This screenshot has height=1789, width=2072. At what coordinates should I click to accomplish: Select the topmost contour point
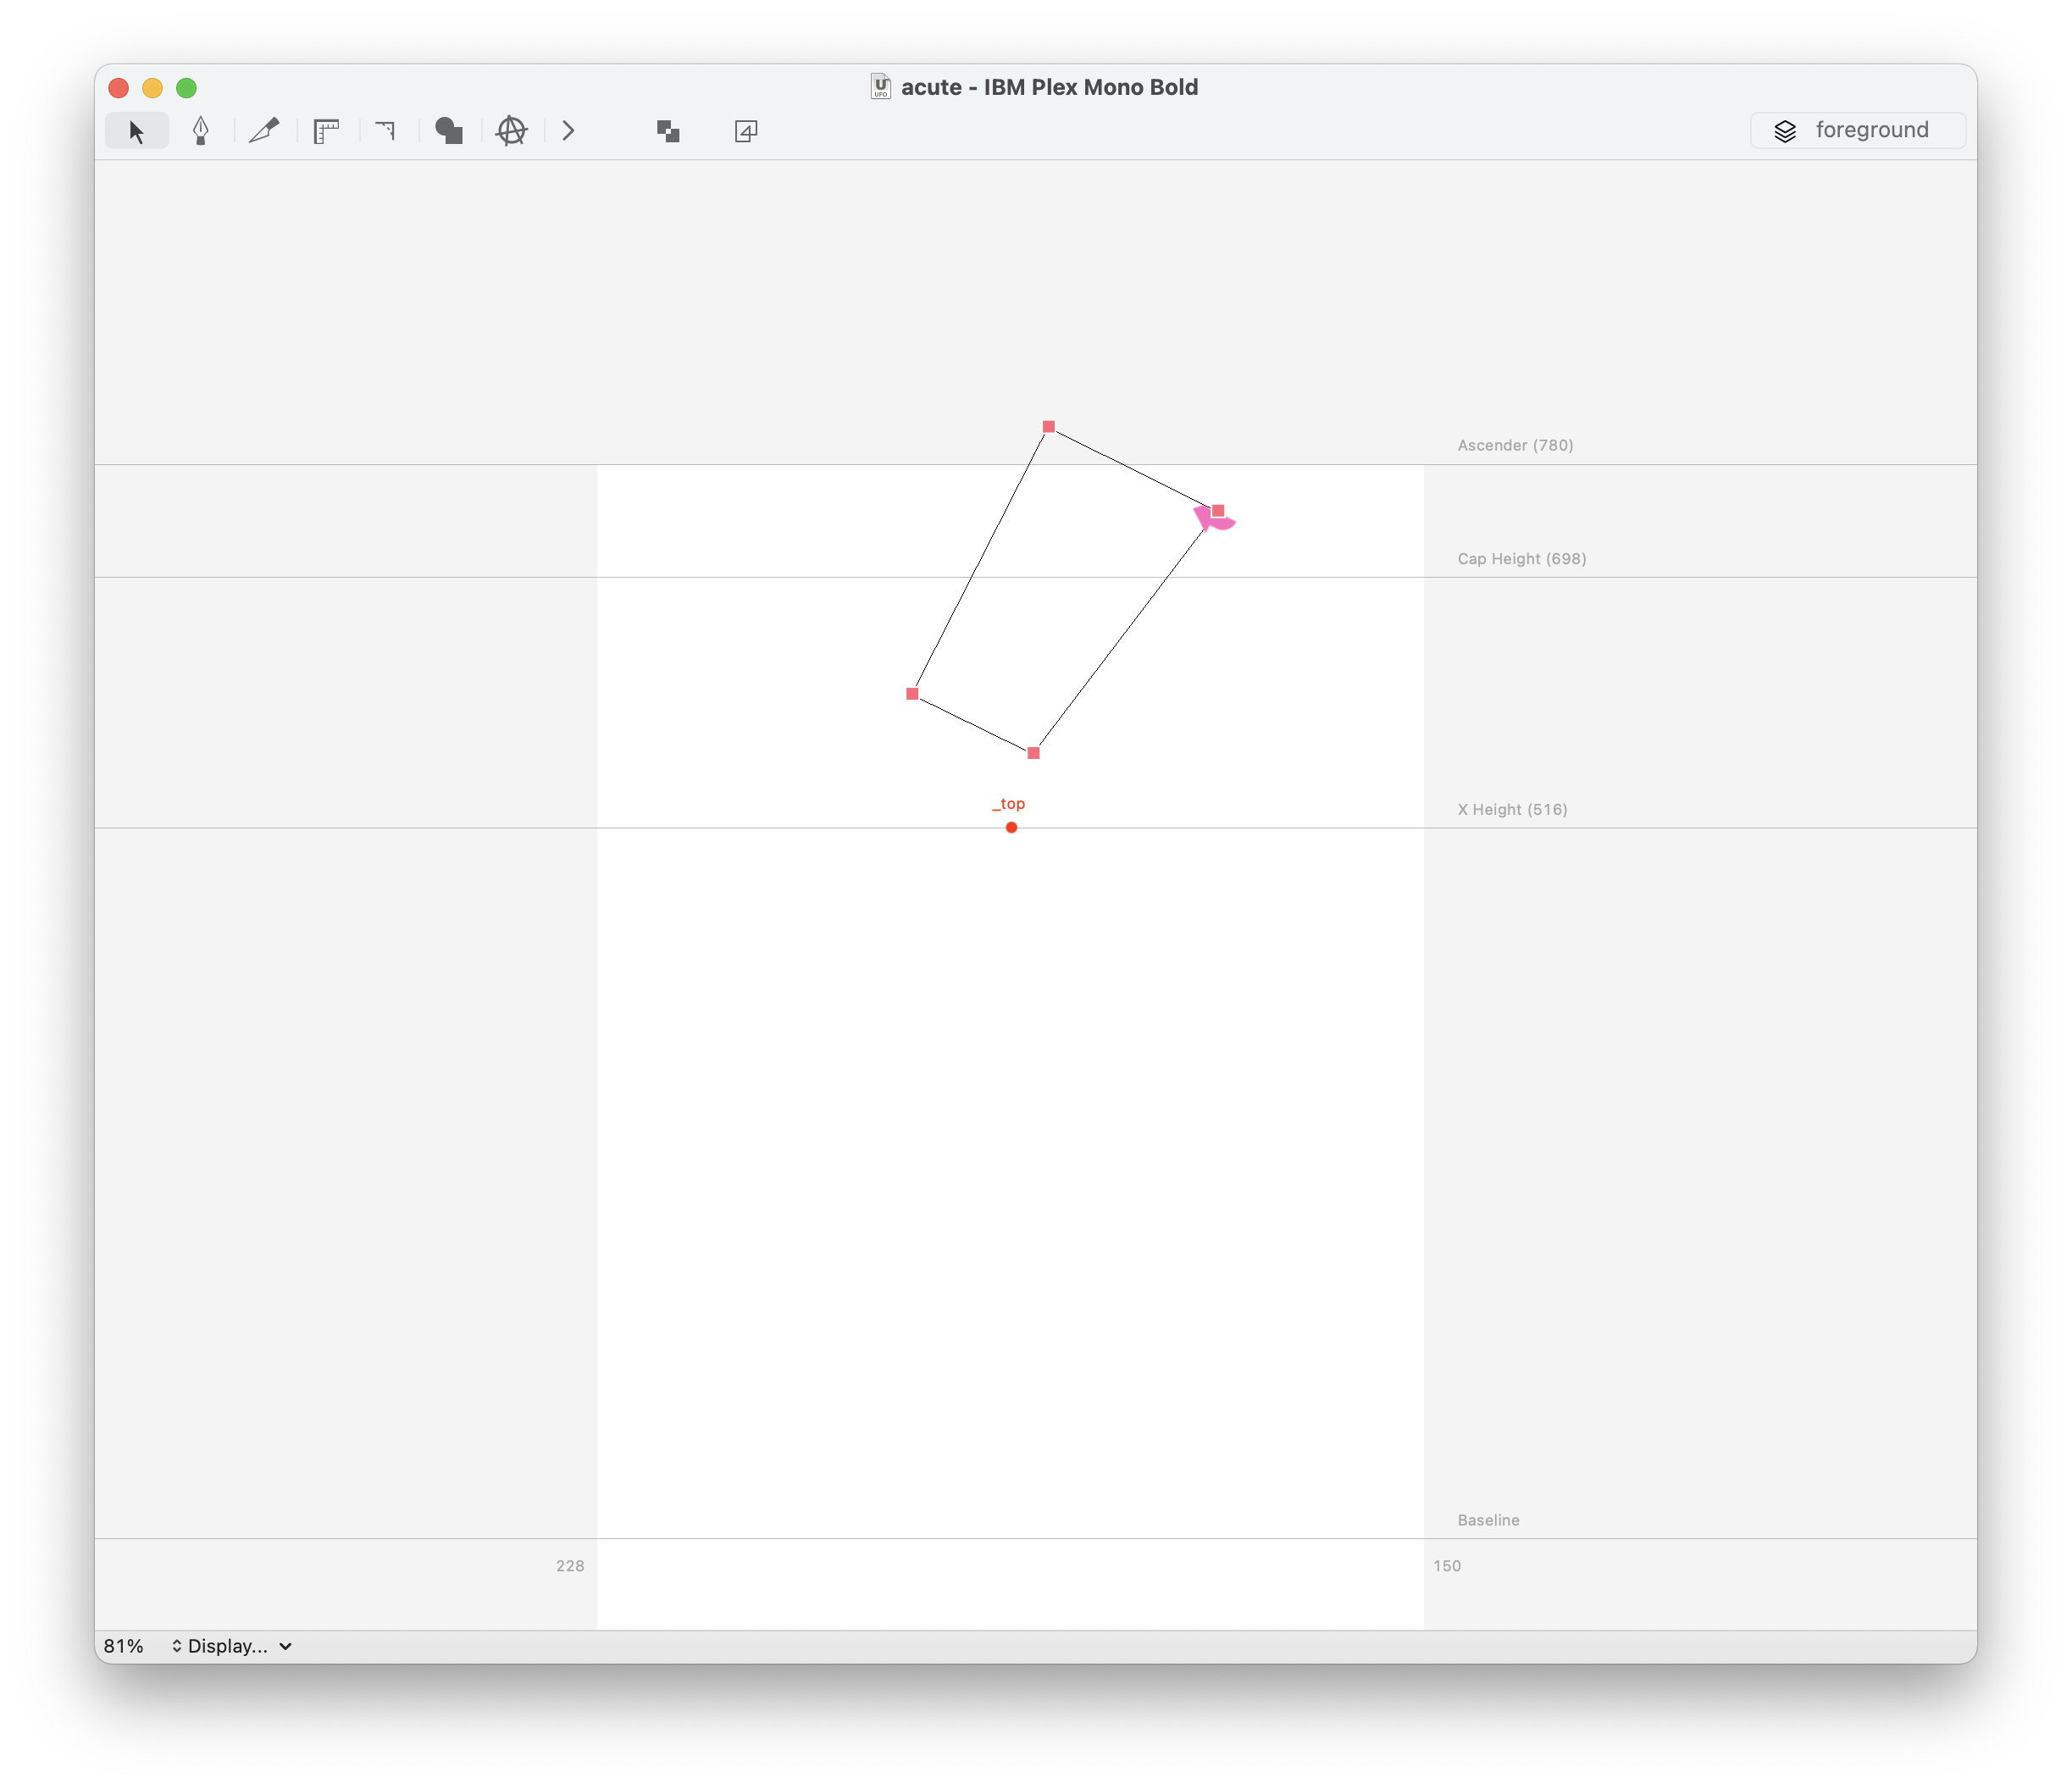(x=1048, y=427)
